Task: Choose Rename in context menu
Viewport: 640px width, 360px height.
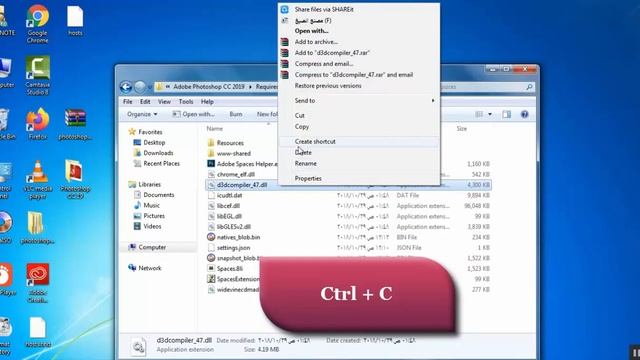Action: coord(306,164)
